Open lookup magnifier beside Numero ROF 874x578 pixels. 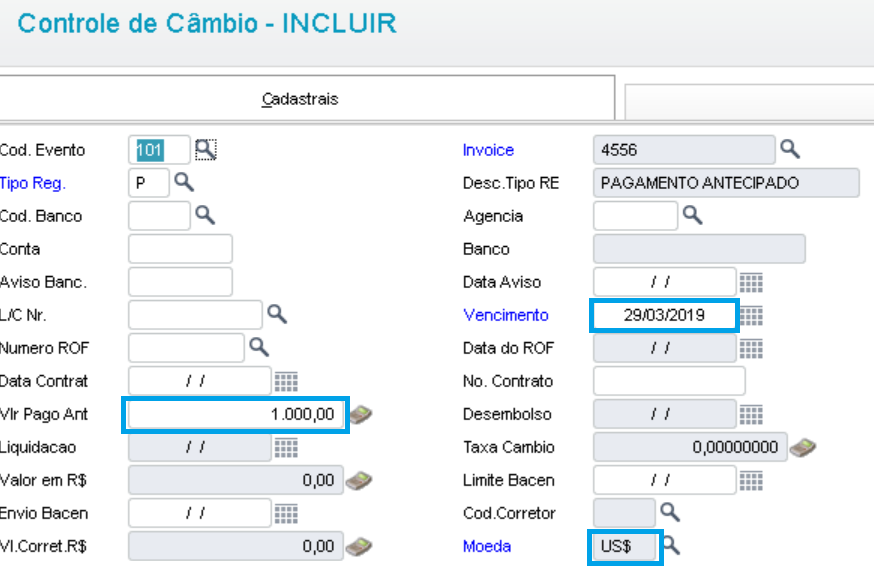click(259, 347)
